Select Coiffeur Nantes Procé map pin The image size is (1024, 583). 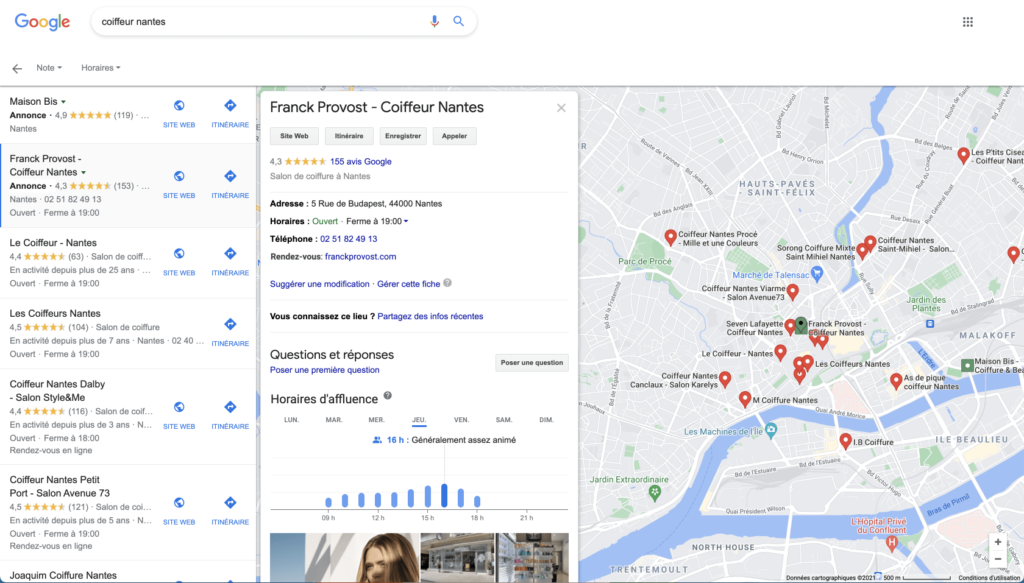[670, 237]
